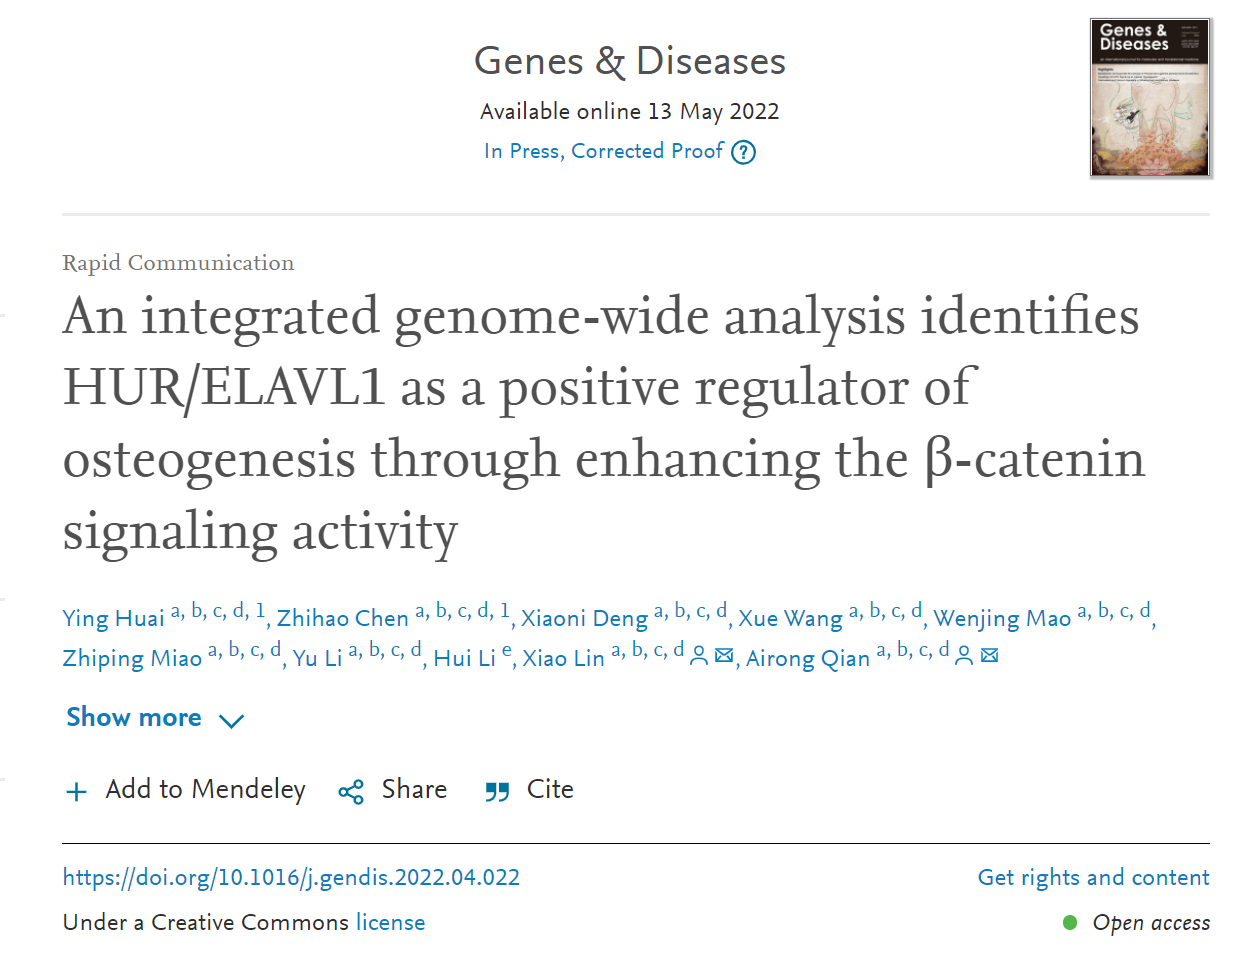Click the envelope icon next to Xiao Lin
Viewport: 1252px width, 974px height.
725,657
